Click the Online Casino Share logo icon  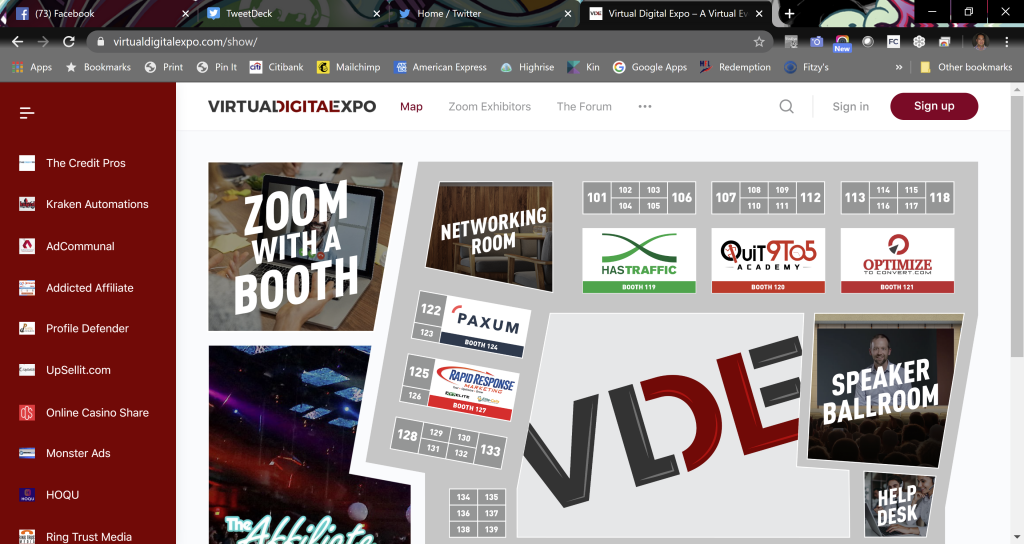(x=27, y=413)
